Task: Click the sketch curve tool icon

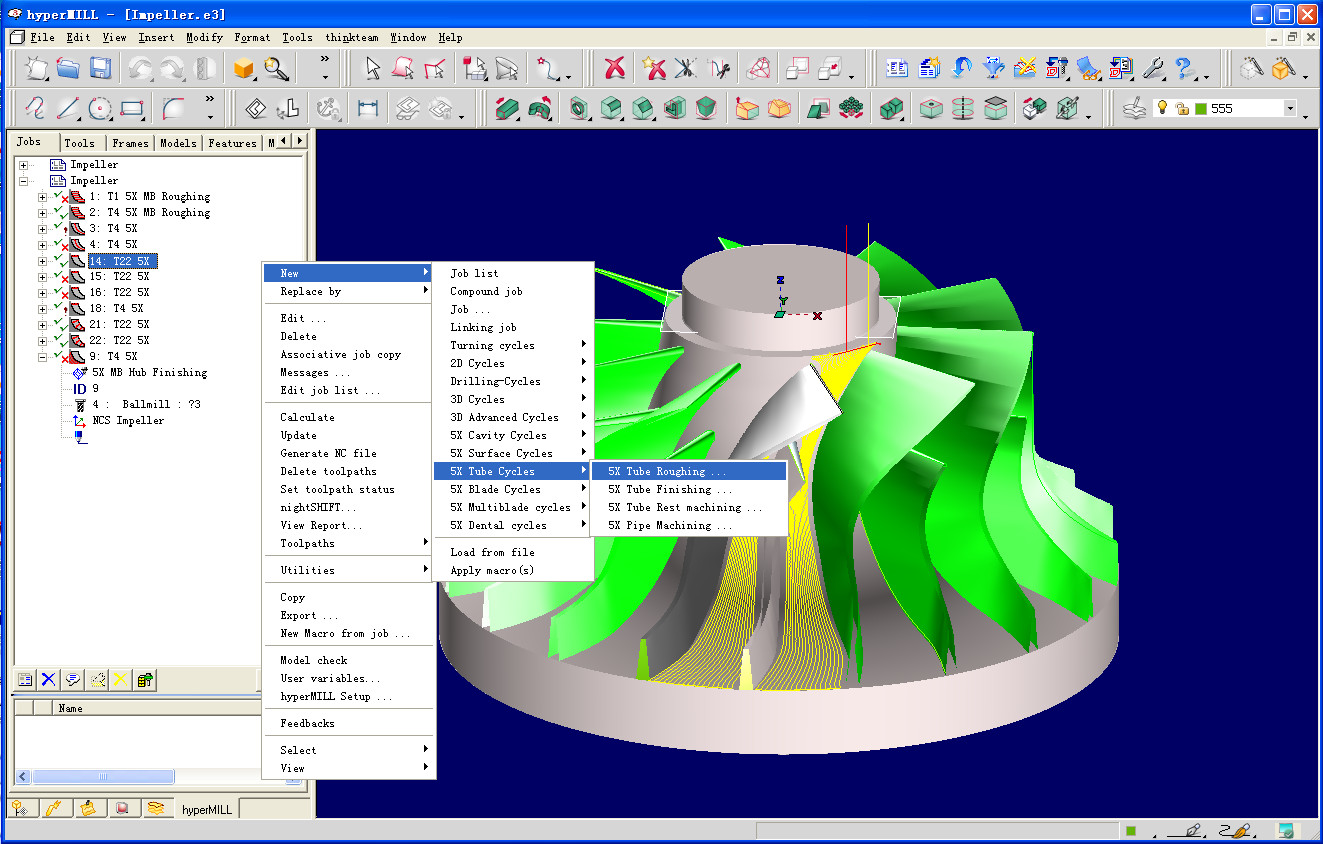Action: click(x=36, y=108)
